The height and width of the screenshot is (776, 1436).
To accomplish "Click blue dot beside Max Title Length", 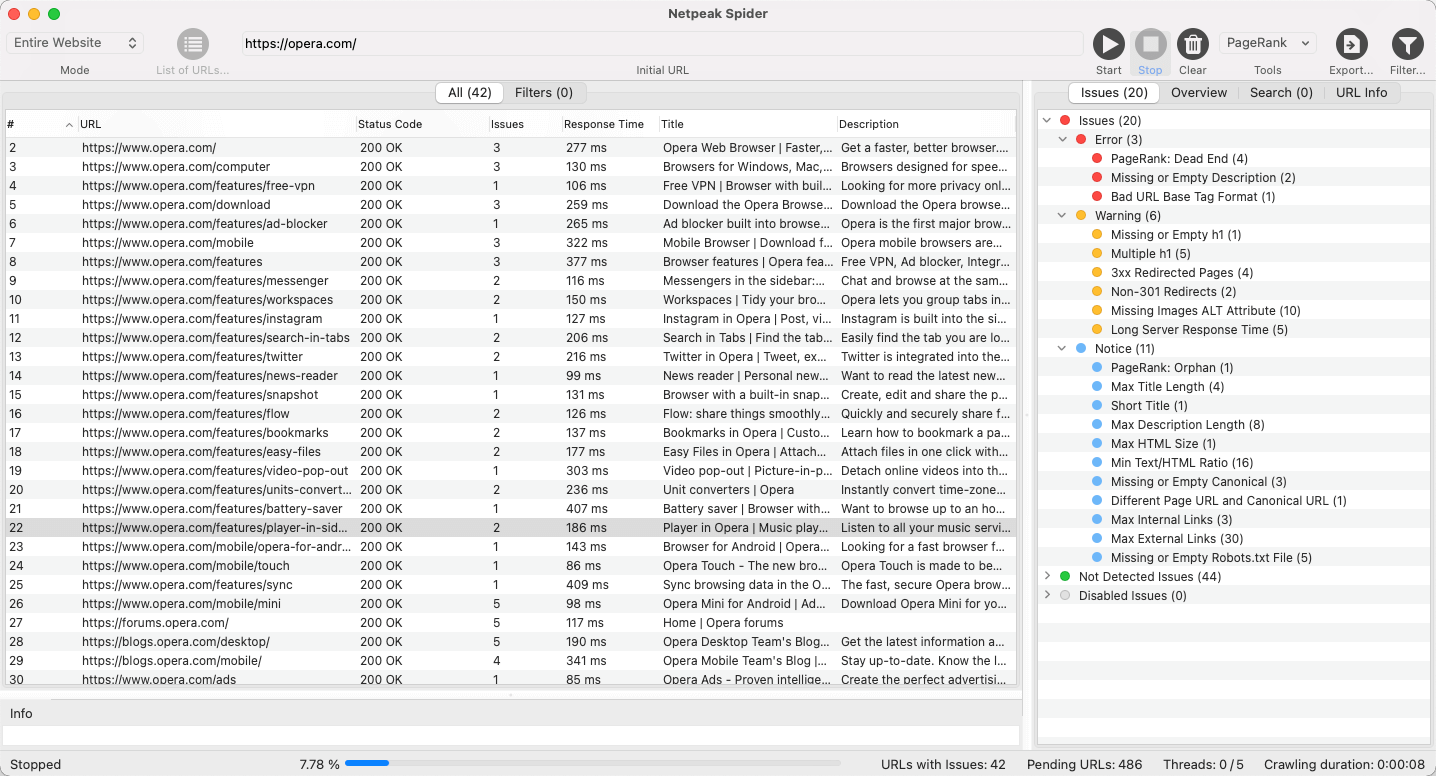I will pos(1097,387).
